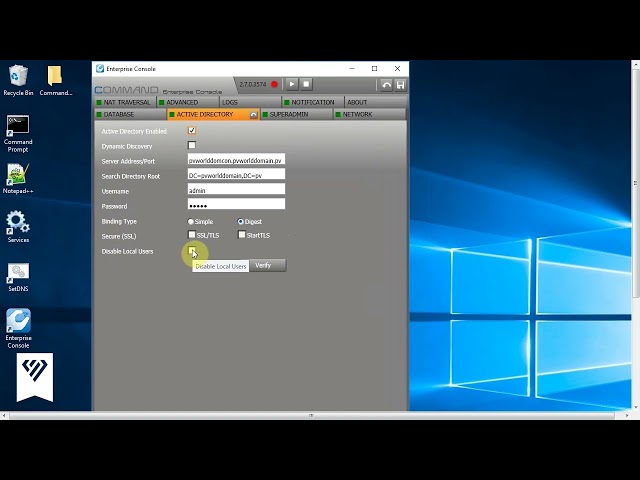Click the small icon on the Active Directory tab
This screenshot has width=640, height=480.
click(253, 115)
